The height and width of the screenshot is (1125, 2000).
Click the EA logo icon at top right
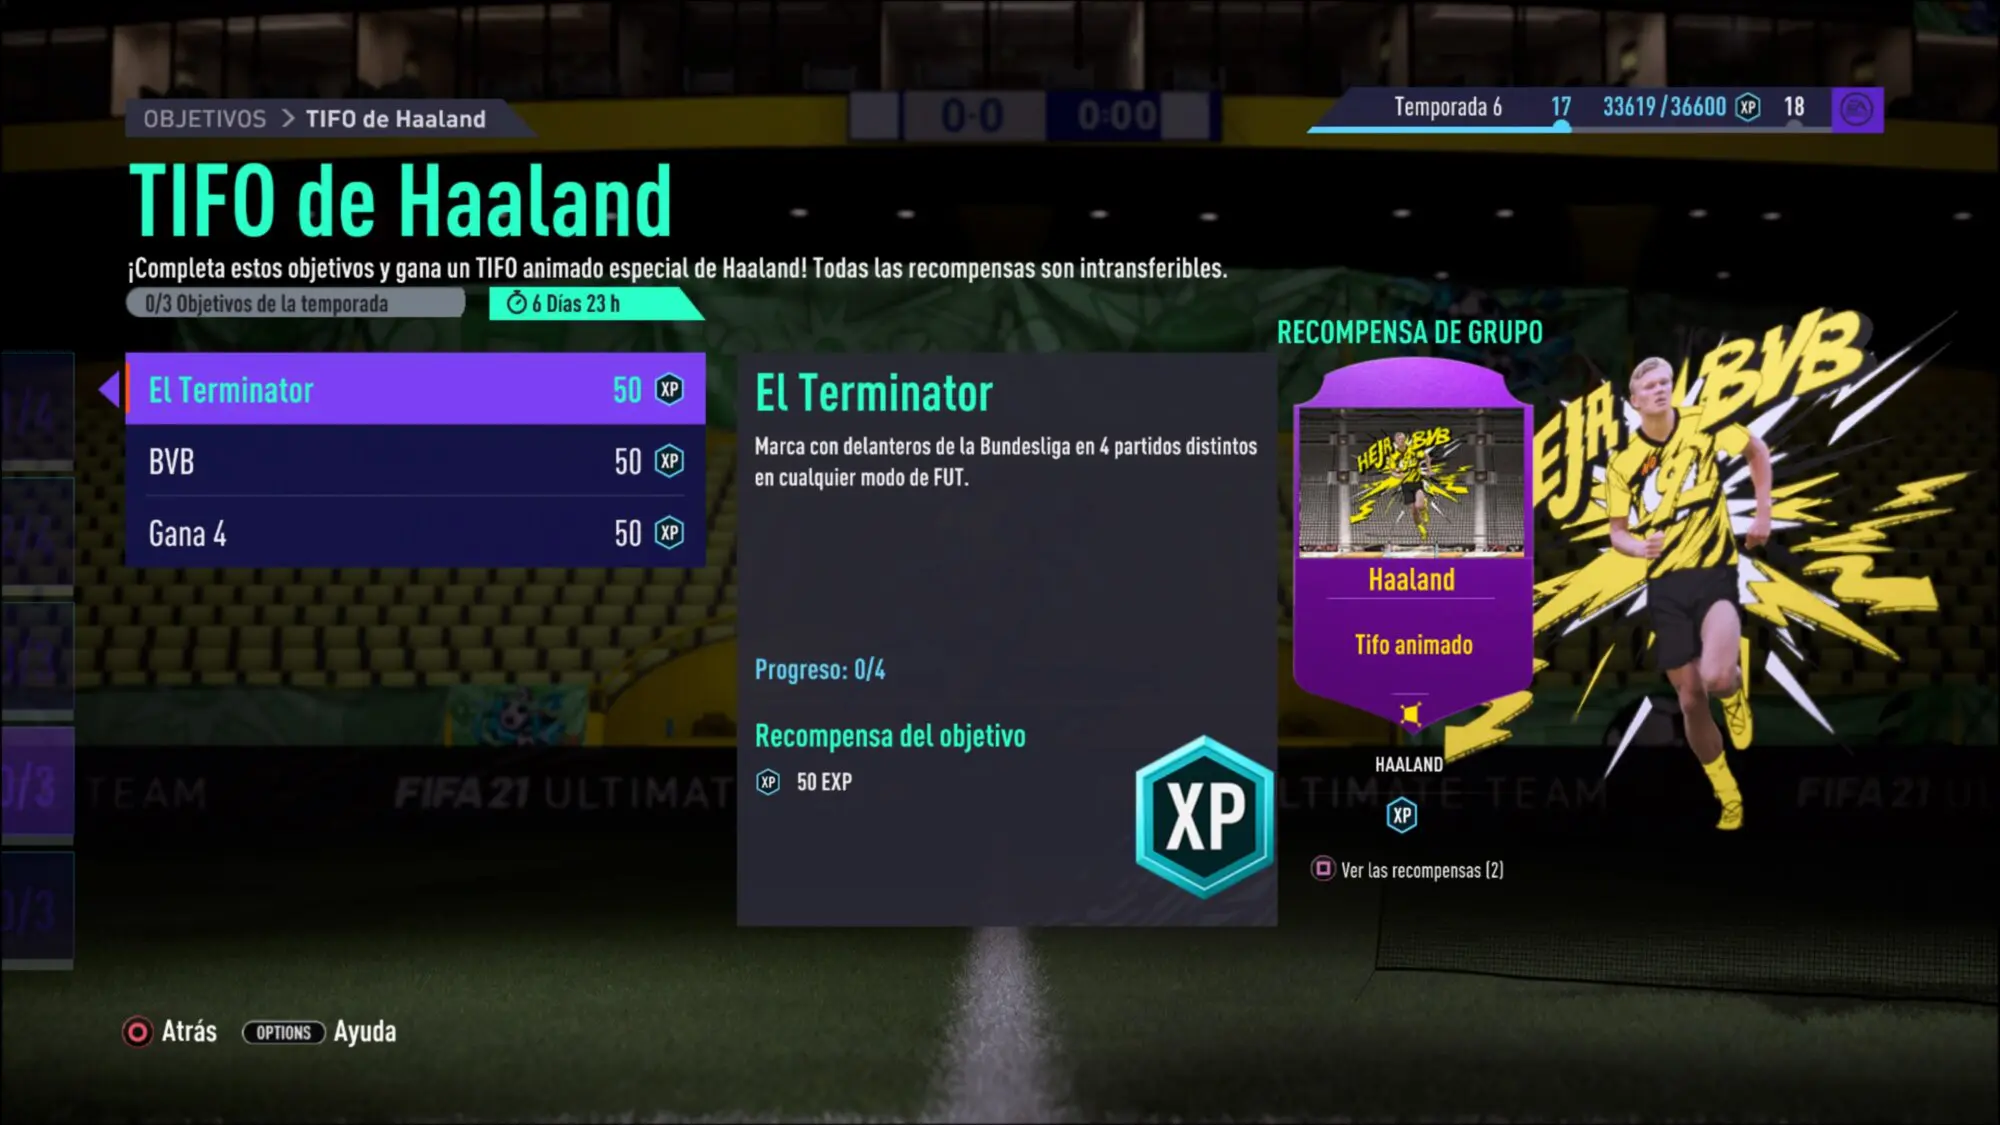pyautogui.click(x=1857, y=109)
